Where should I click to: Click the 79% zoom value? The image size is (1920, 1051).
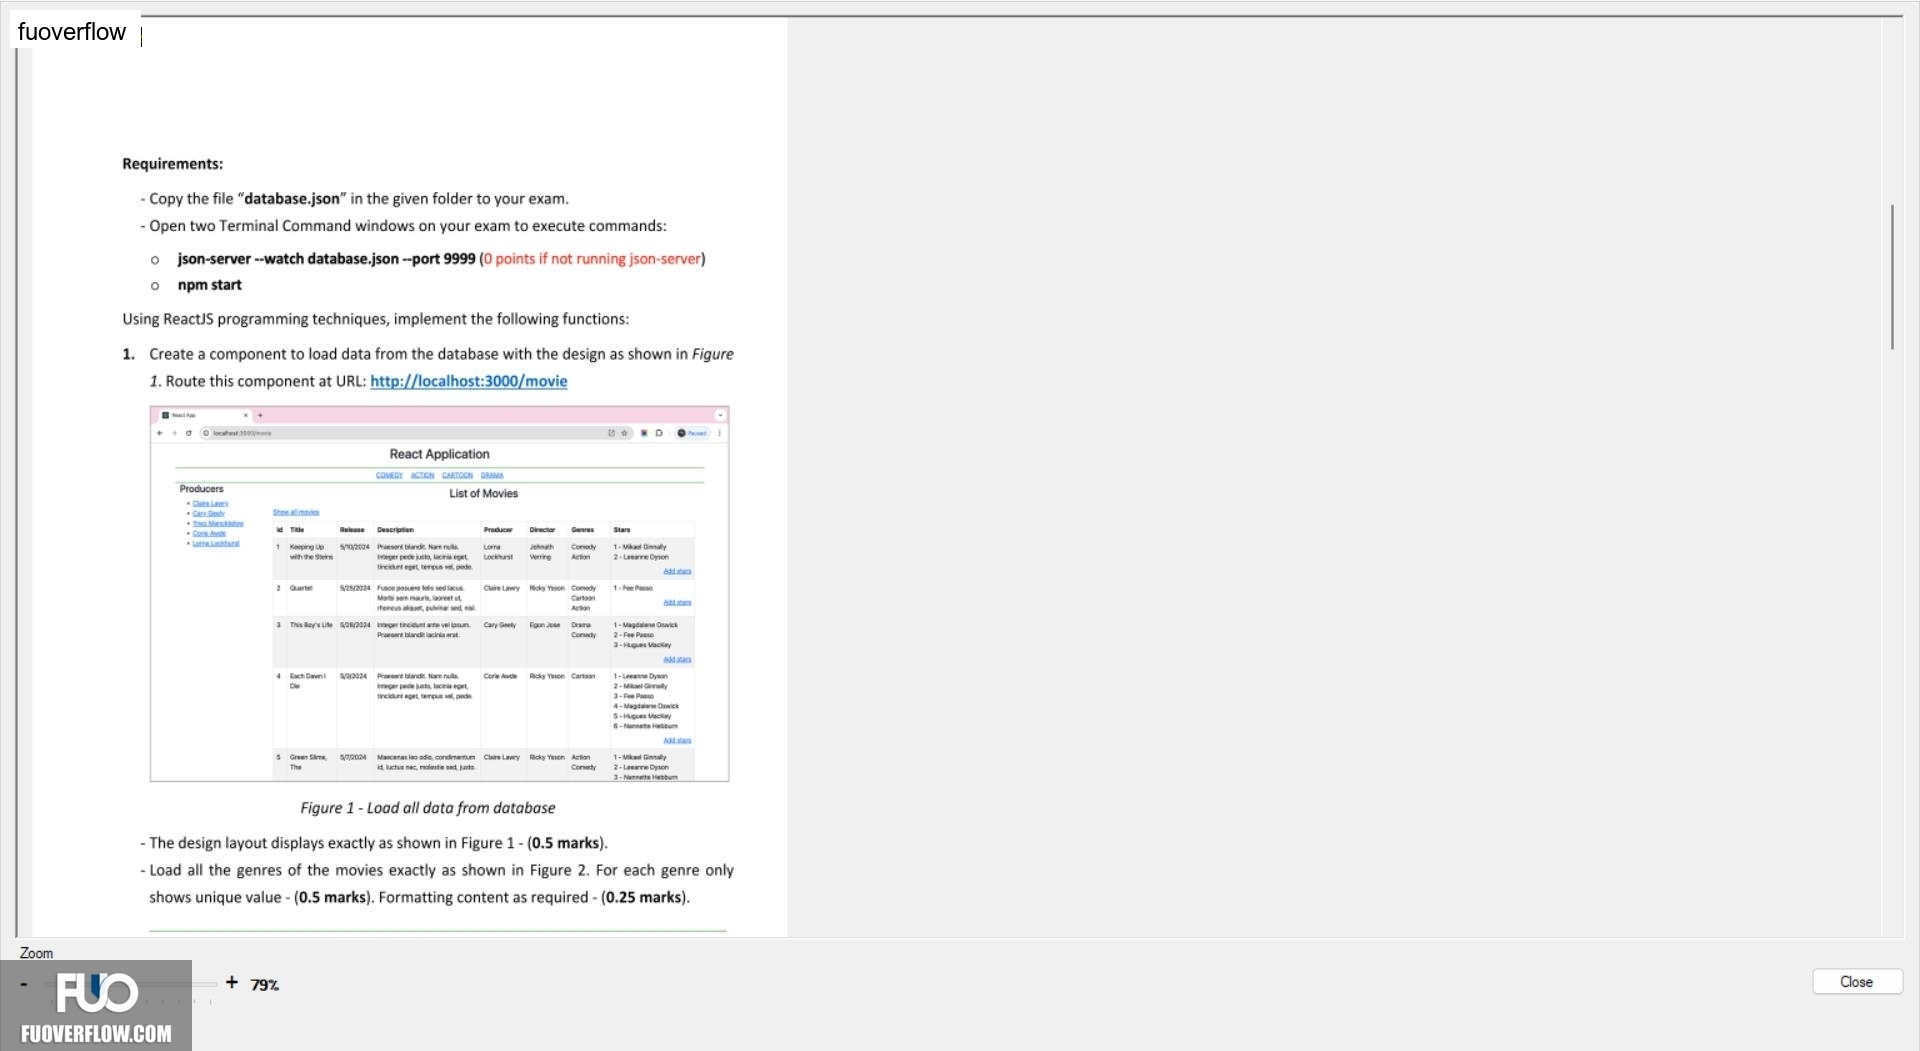click(265, 985)
